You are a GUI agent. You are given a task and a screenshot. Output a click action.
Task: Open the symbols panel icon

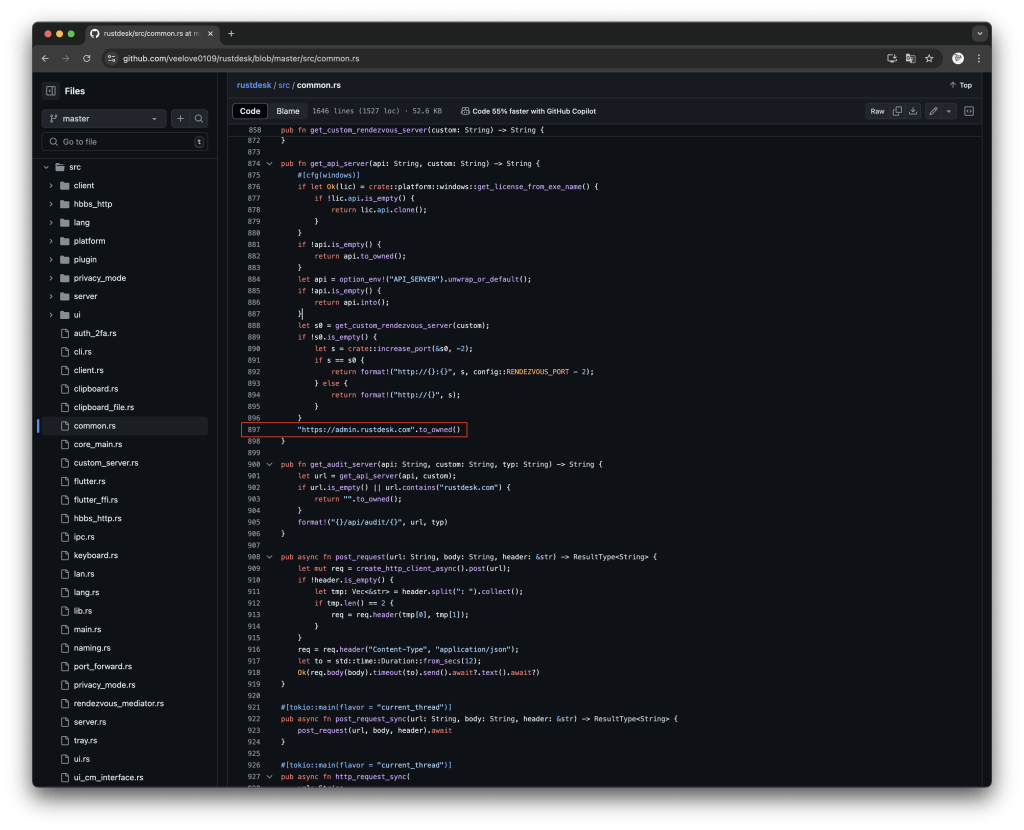968,111
